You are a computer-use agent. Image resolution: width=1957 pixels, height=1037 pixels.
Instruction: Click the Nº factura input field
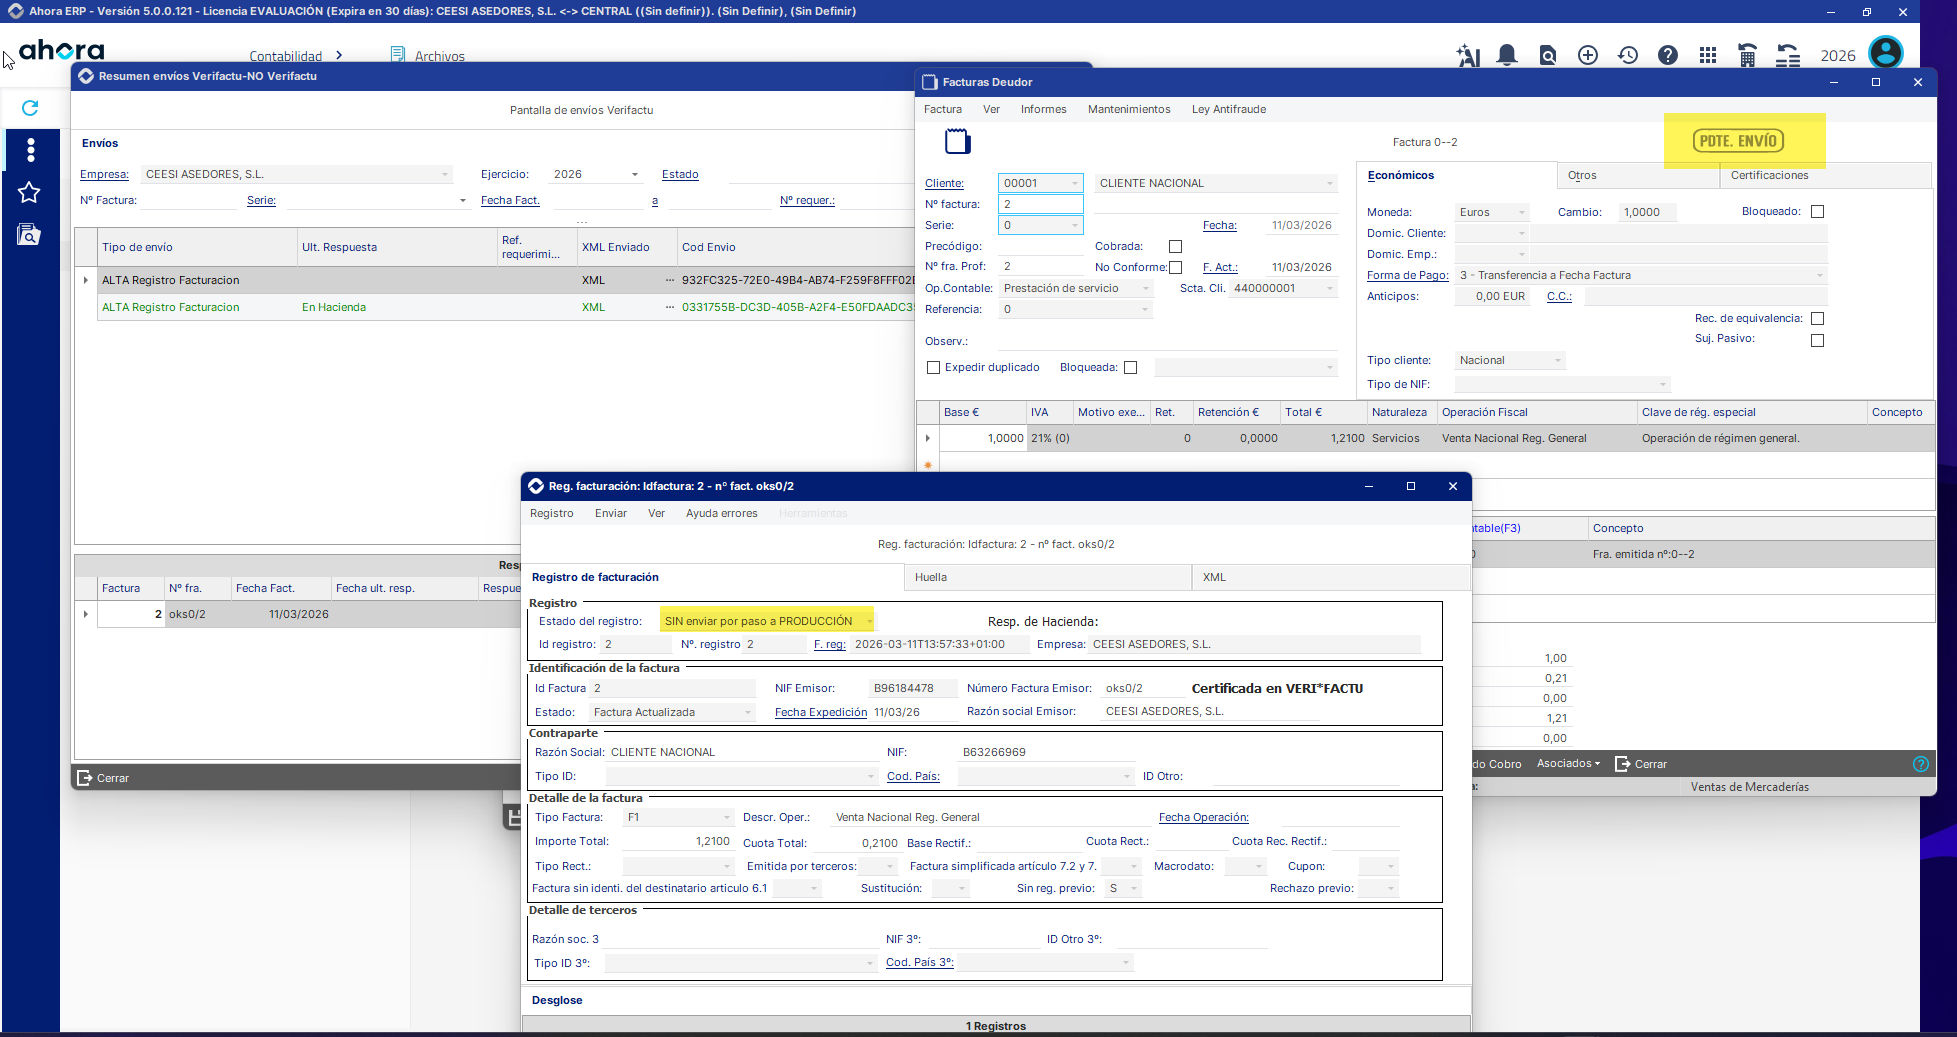click(1040, 204)
